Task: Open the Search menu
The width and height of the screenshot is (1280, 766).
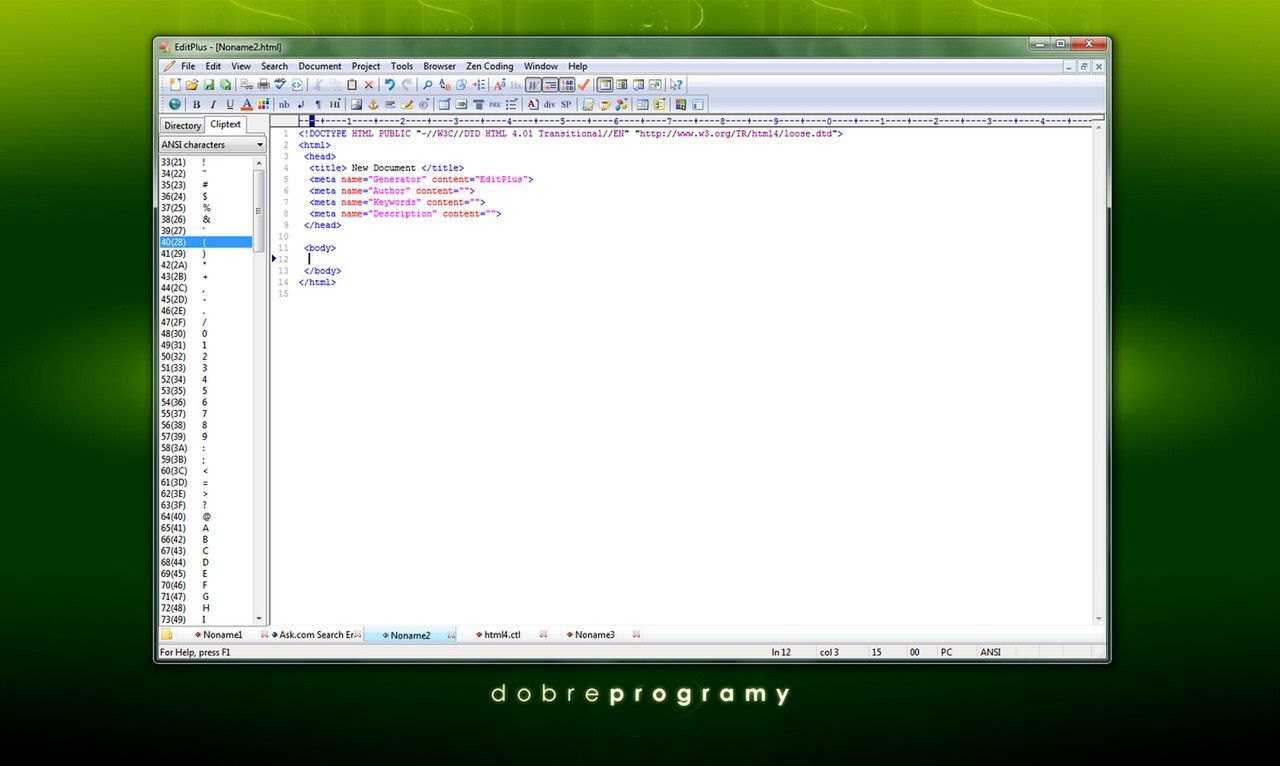Action: tap(274, 66)
